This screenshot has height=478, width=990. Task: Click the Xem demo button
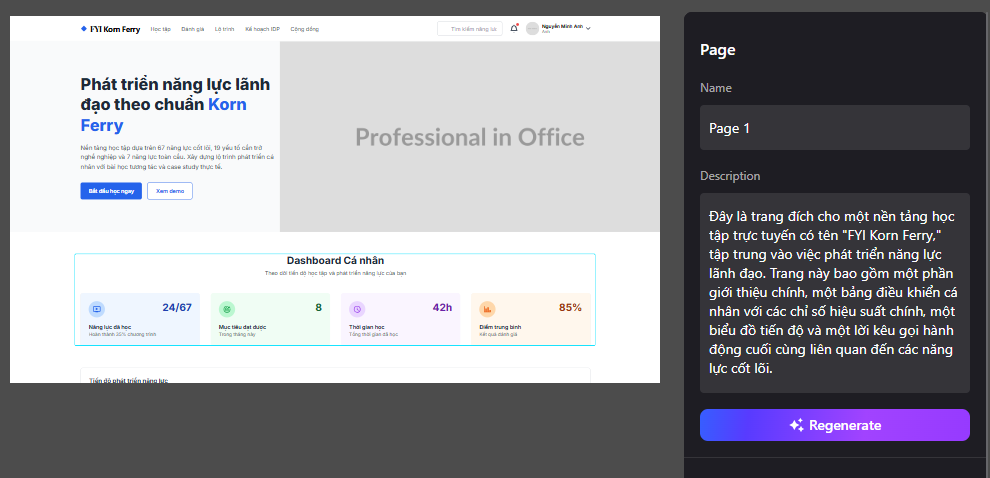point(170,191)
